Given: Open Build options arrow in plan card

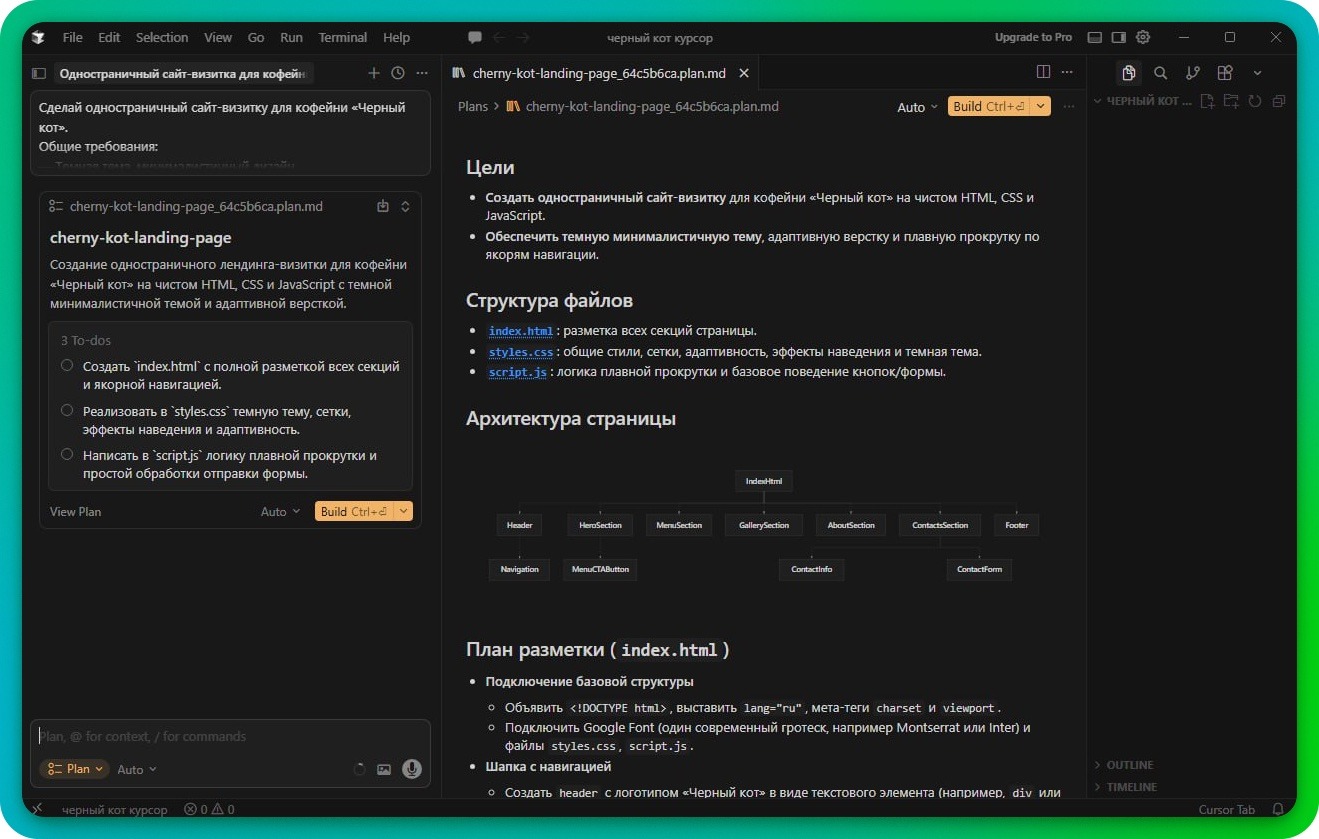Looking at the screenshot, I should (404, 511).
